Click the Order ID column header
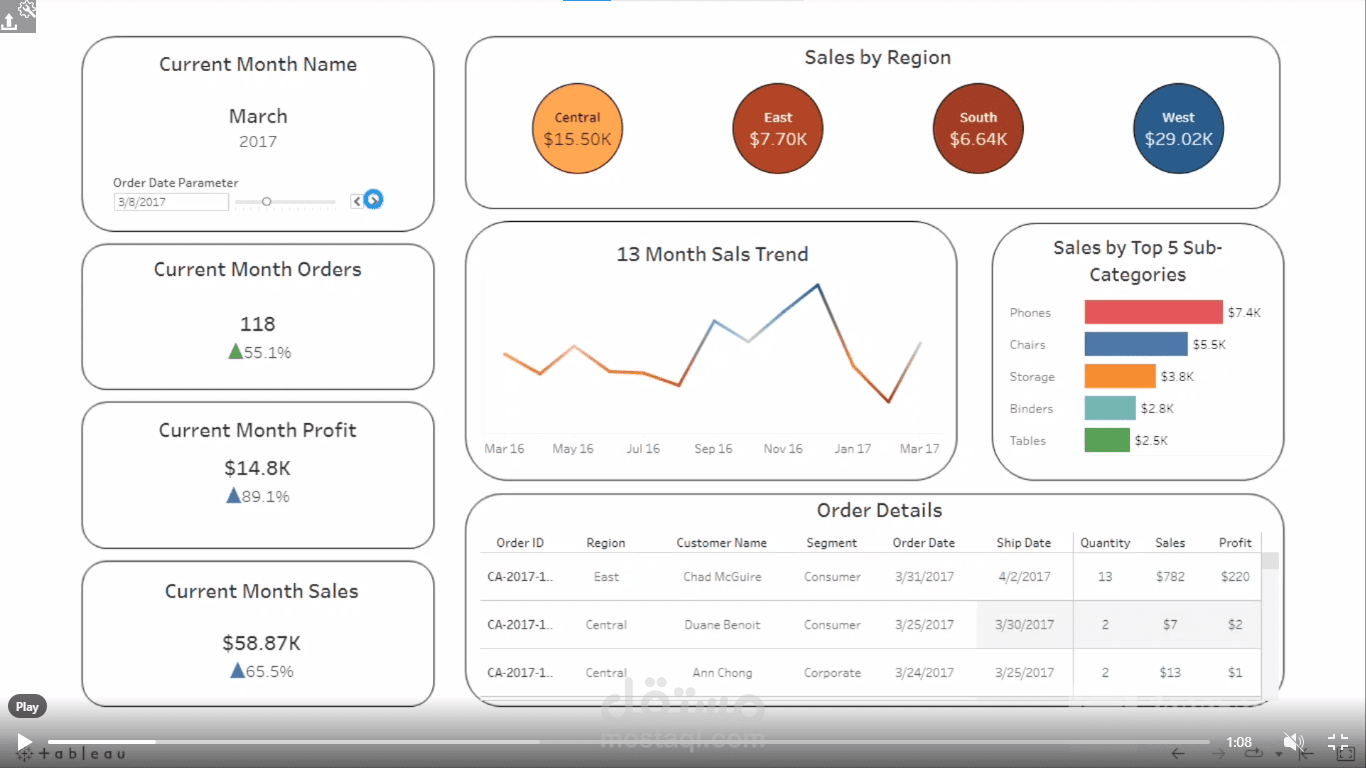This screenshot has width=1366, height=768. [520, 543]
